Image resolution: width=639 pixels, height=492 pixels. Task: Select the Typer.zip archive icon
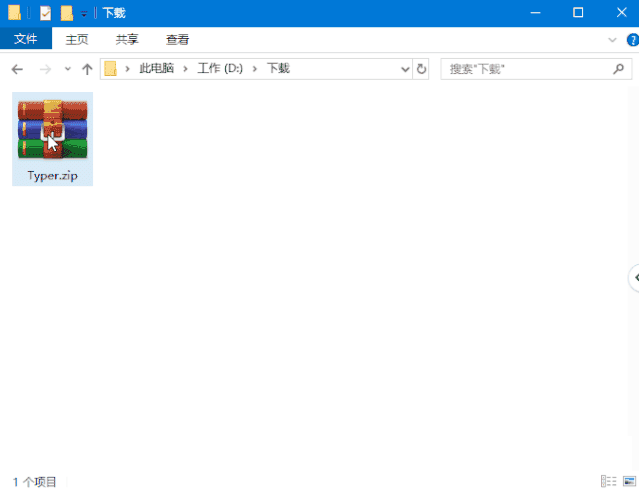click(52, 129)
